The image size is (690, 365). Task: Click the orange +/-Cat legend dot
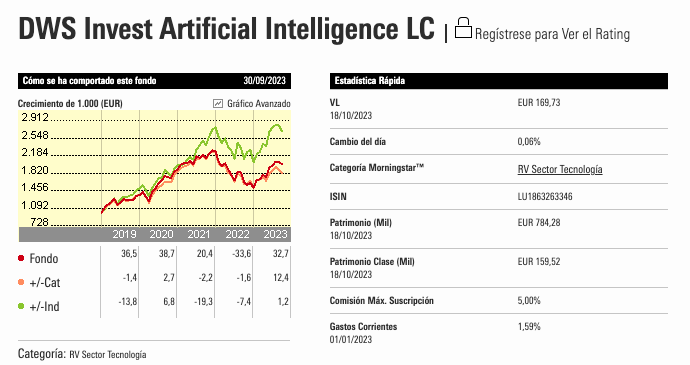pos(21,282)
